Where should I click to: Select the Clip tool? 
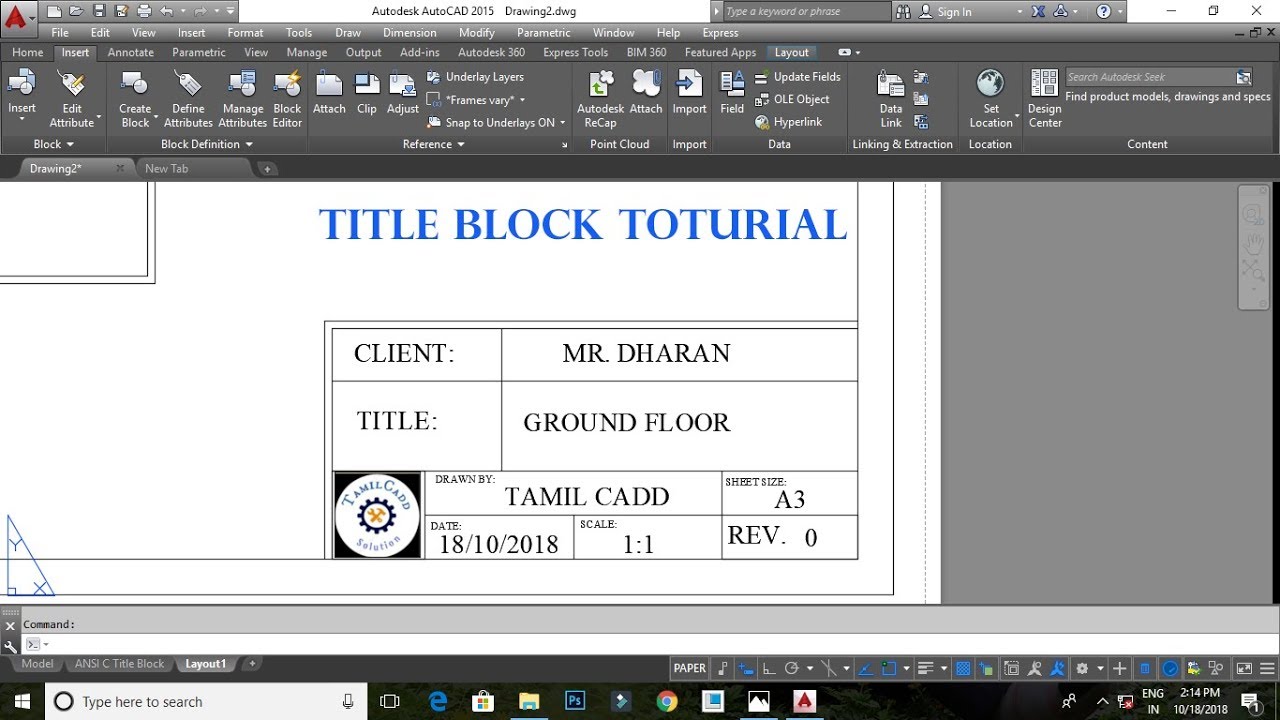point(367,93)
